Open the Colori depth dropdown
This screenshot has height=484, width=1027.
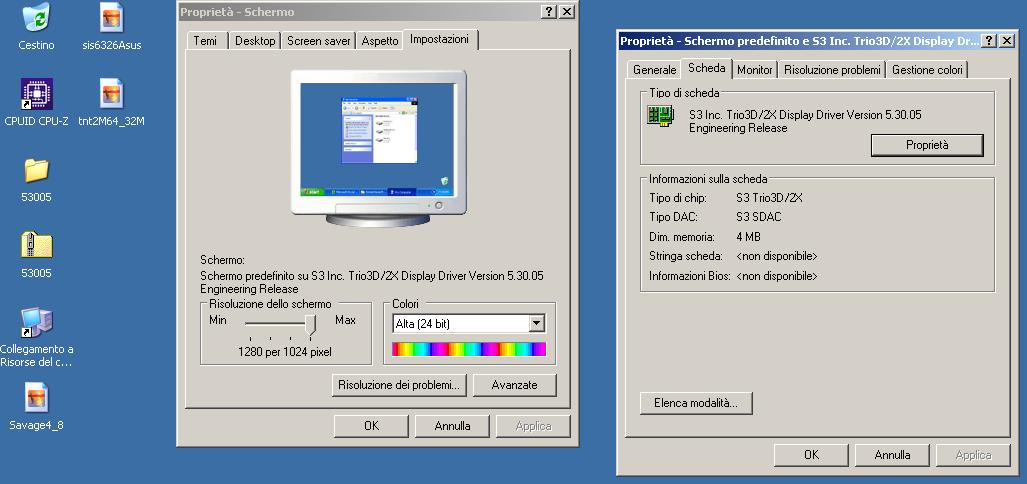pos(536,324)
